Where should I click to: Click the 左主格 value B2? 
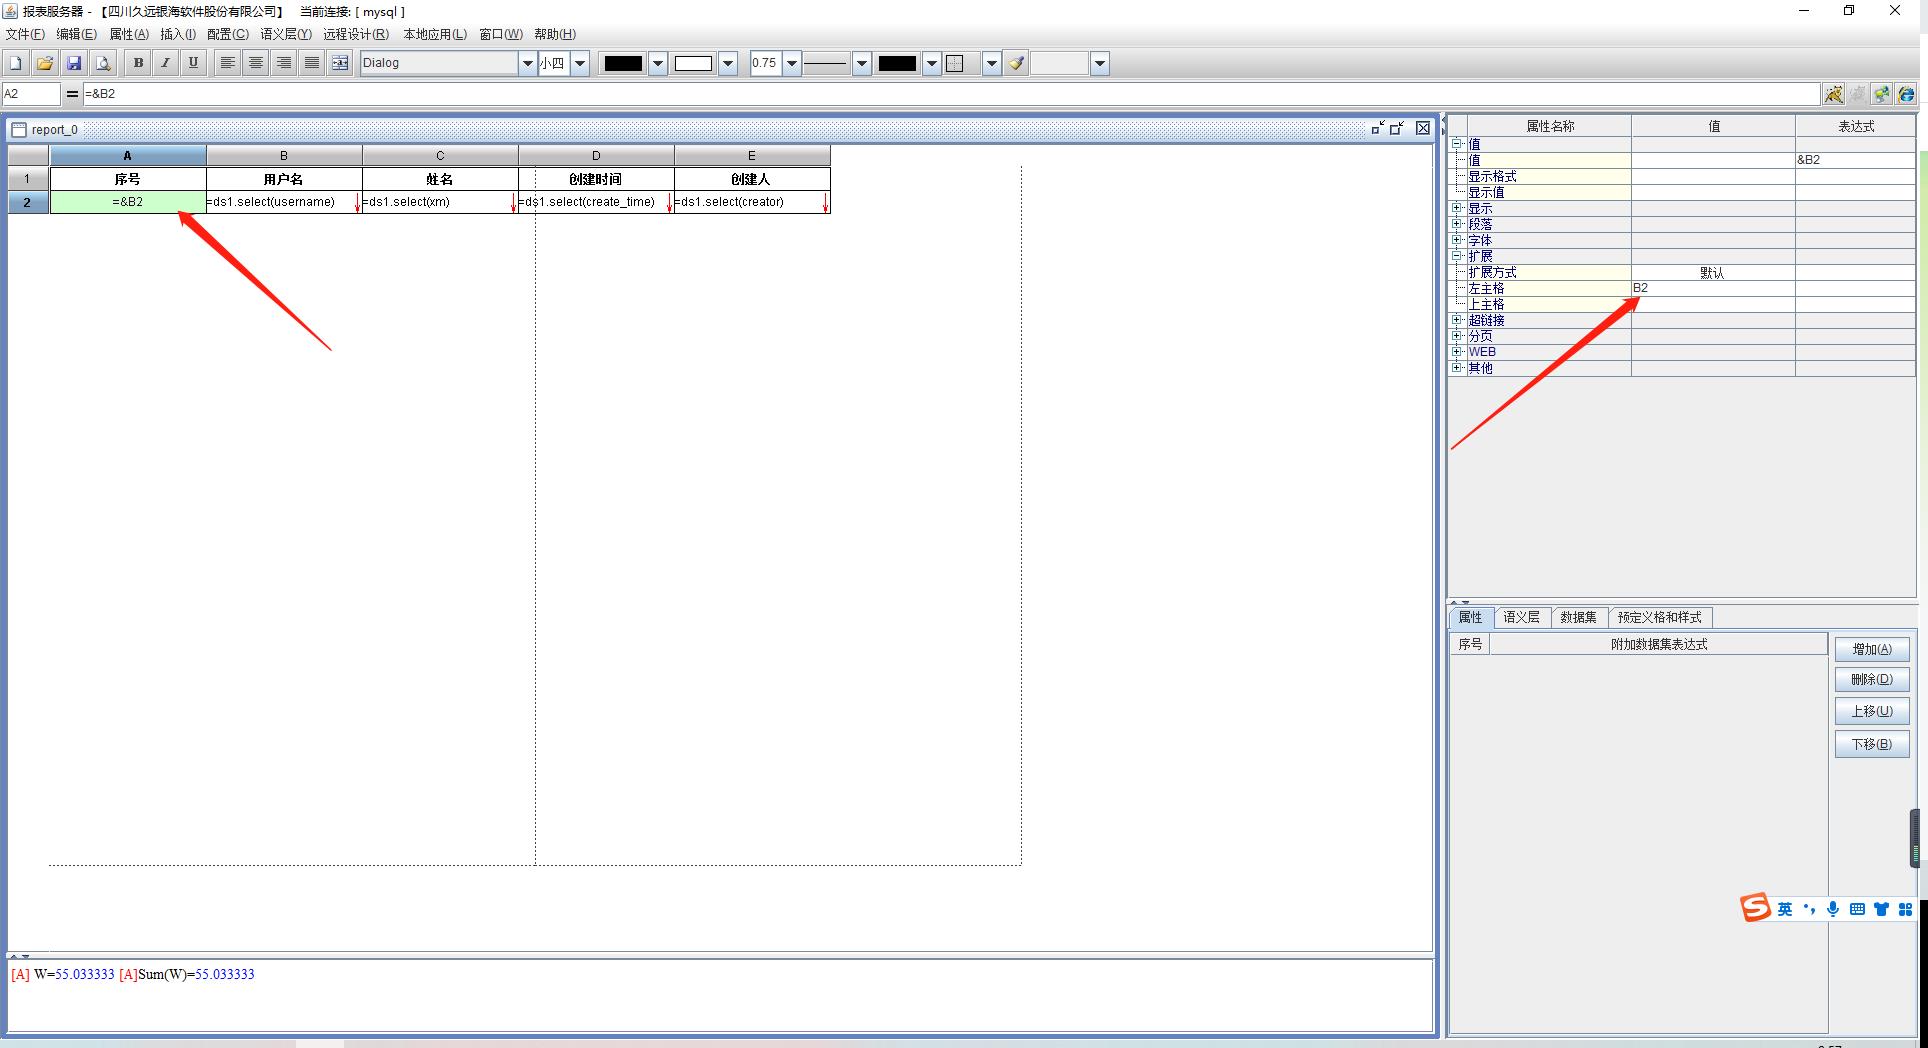click(1713, 288)
